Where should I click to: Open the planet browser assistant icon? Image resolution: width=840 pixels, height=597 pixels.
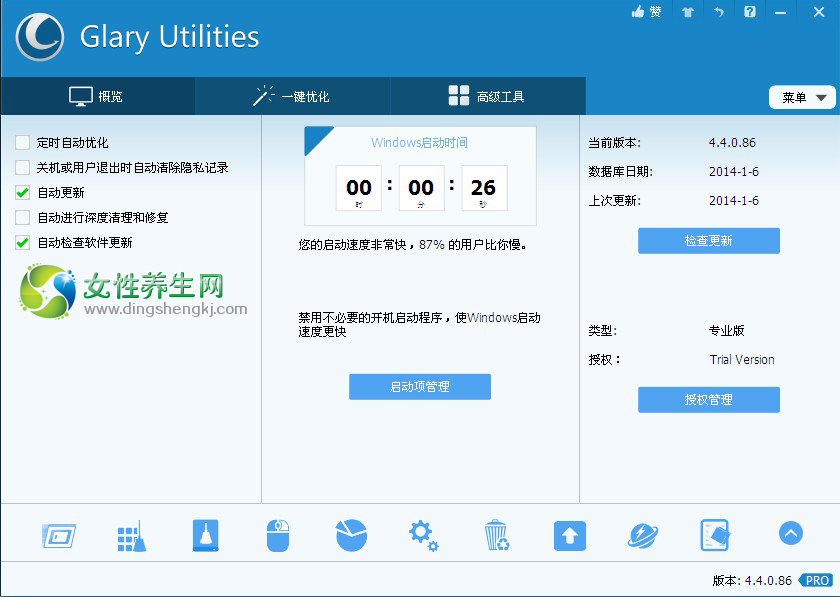[642, 535]
